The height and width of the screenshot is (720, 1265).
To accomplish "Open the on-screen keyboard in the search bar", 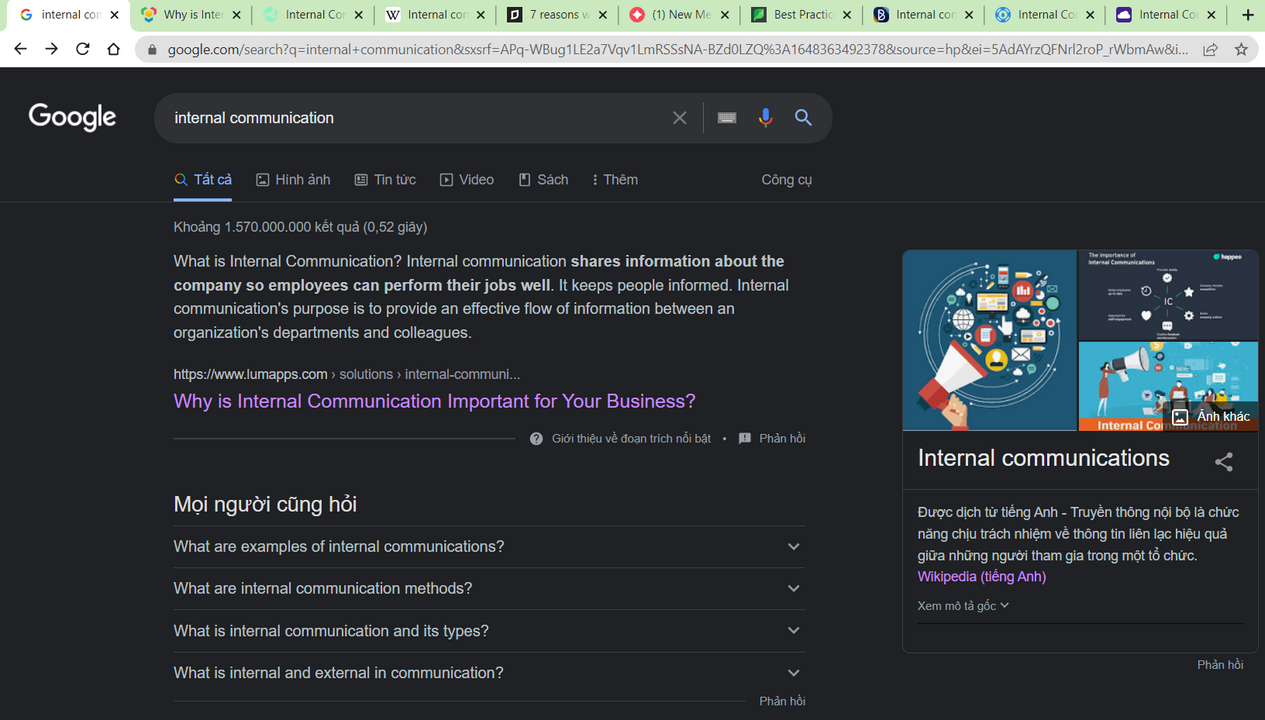I will (726, 117).
